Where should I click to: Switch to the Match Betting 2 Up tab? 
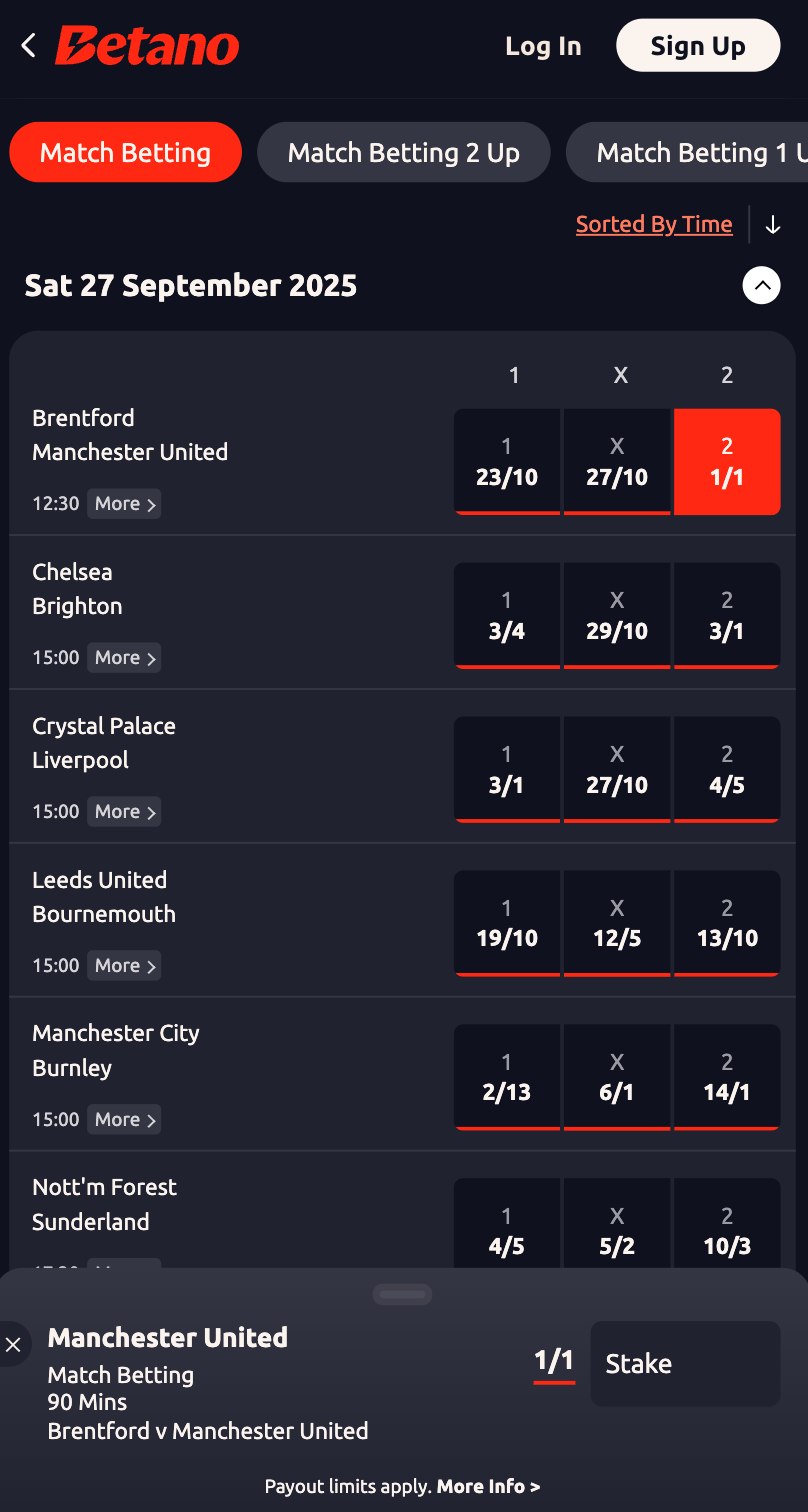(403, 153)
